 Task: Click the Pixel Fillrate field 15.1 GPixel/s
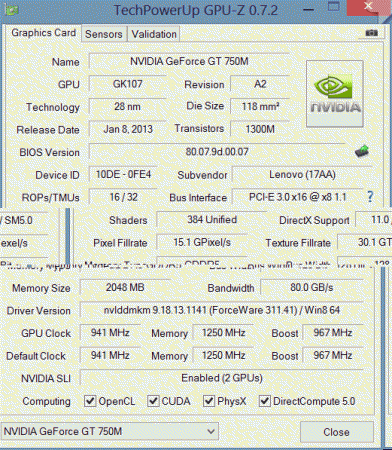click(202, 242)
